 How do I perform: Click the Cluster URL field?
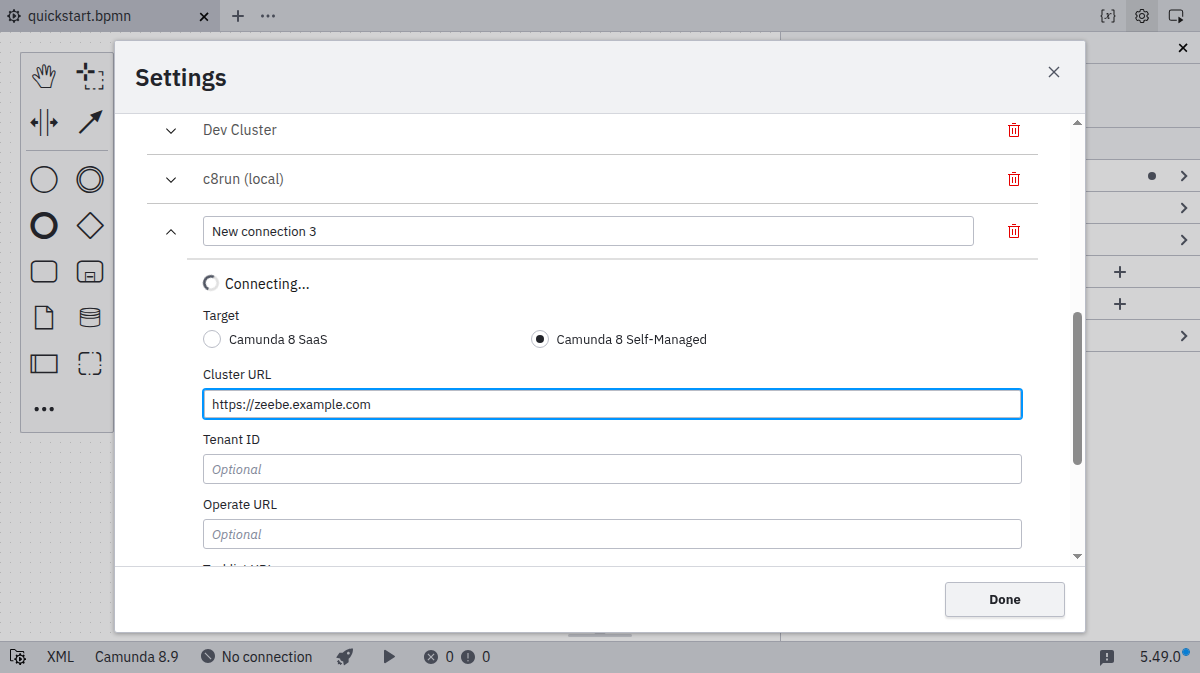612,404
